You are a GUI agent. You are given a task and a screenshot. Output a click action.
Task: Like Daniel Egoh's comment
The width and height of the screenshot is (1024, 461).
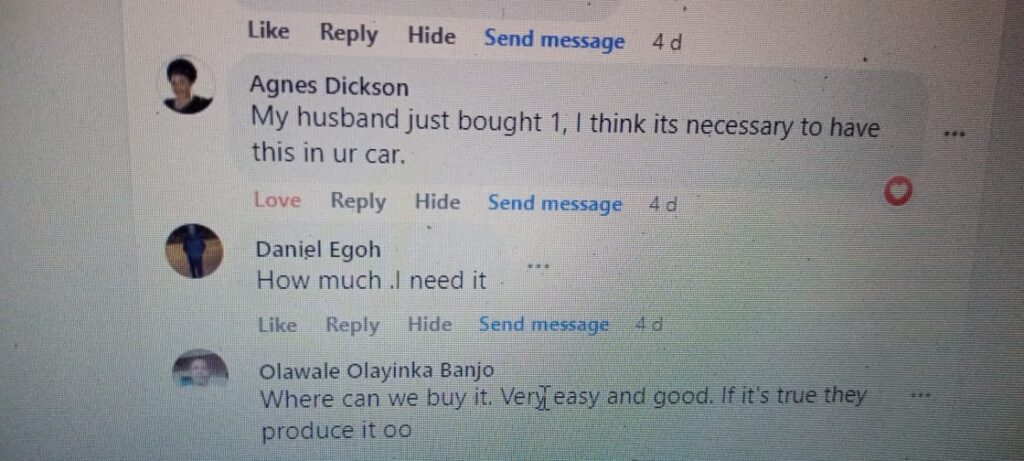click(x=277, y=325)
